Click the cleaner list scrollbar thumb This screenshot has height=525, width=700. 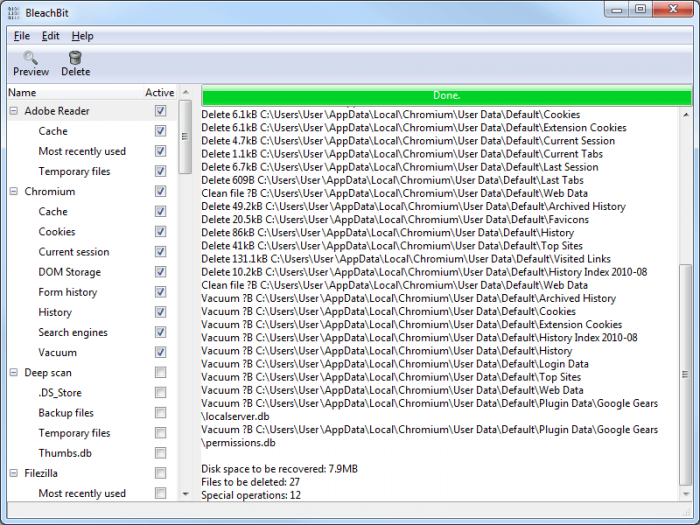click(185, 137)
